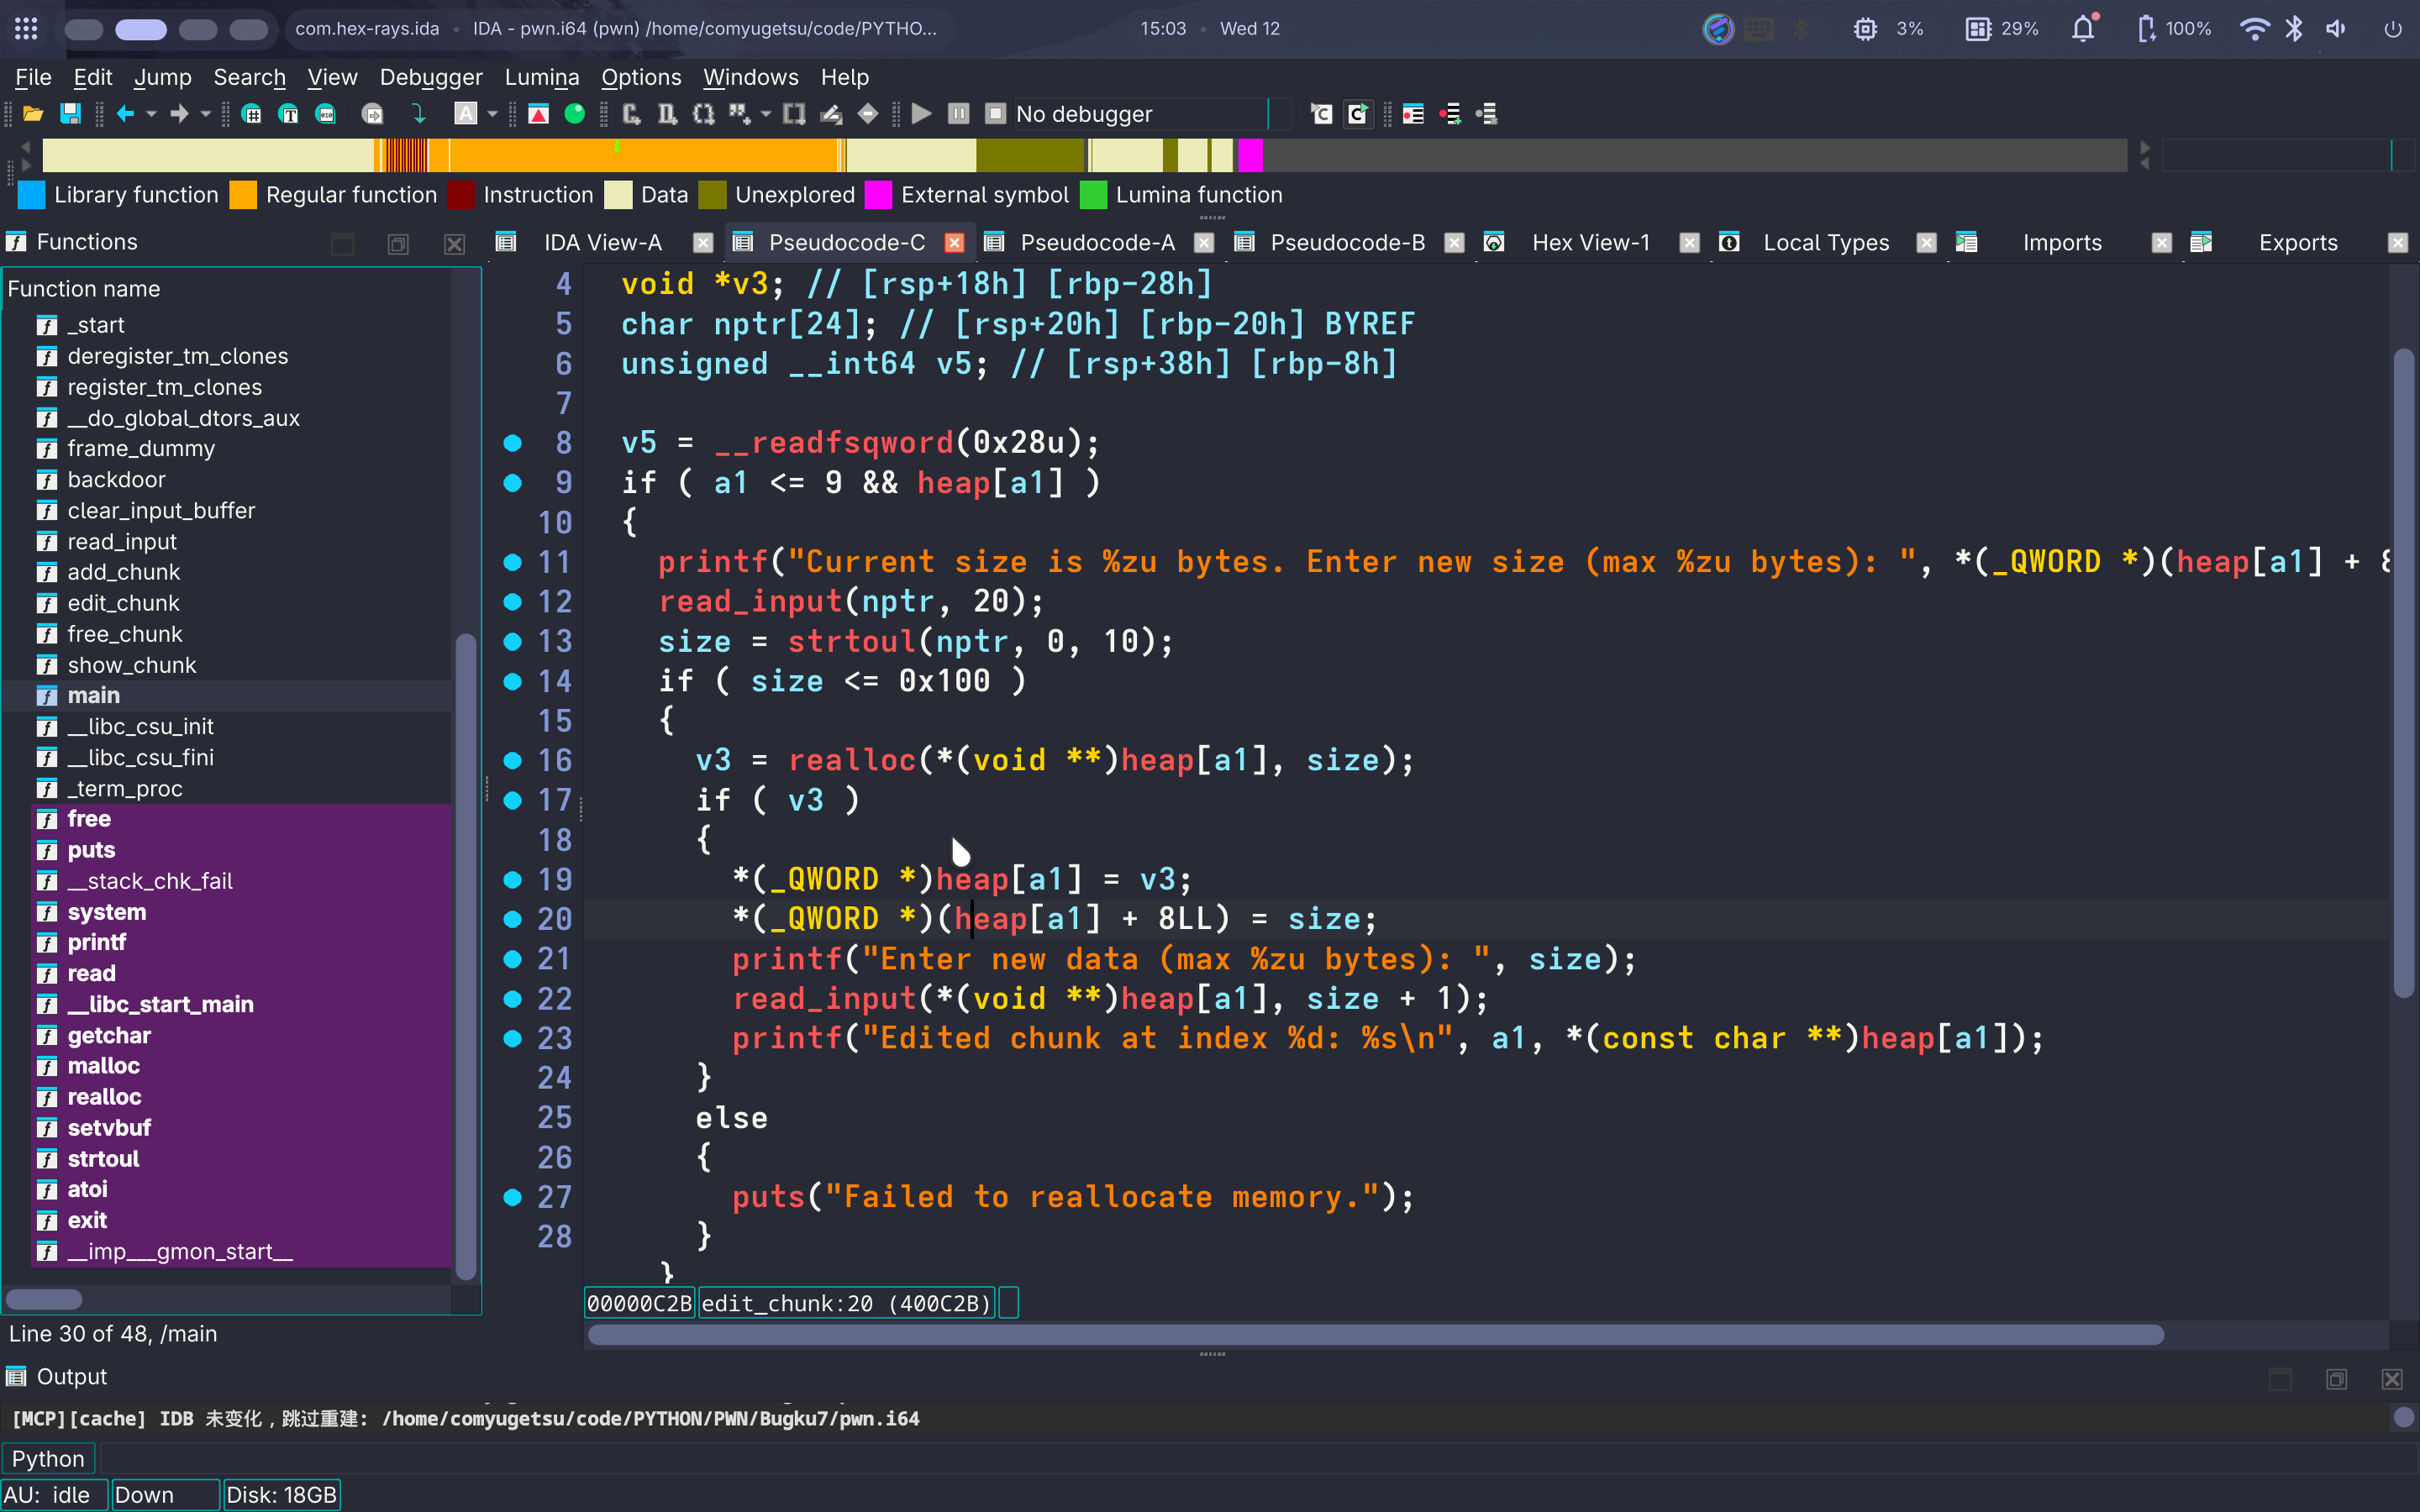This screenshot has width=2420, height=1512.
Task: Click the D-plus toolbar icon
Action: pos(667,114)
